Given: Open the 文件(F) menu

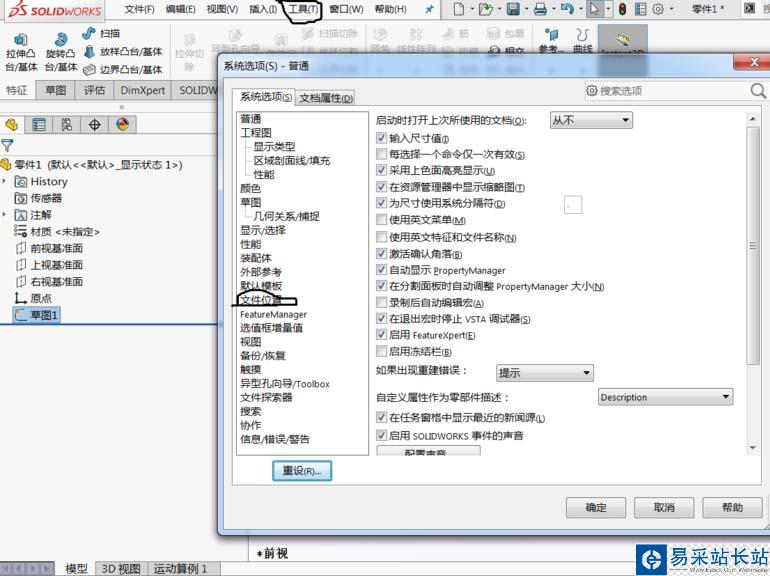Looking at the screenshot, I should pos(139,9).
